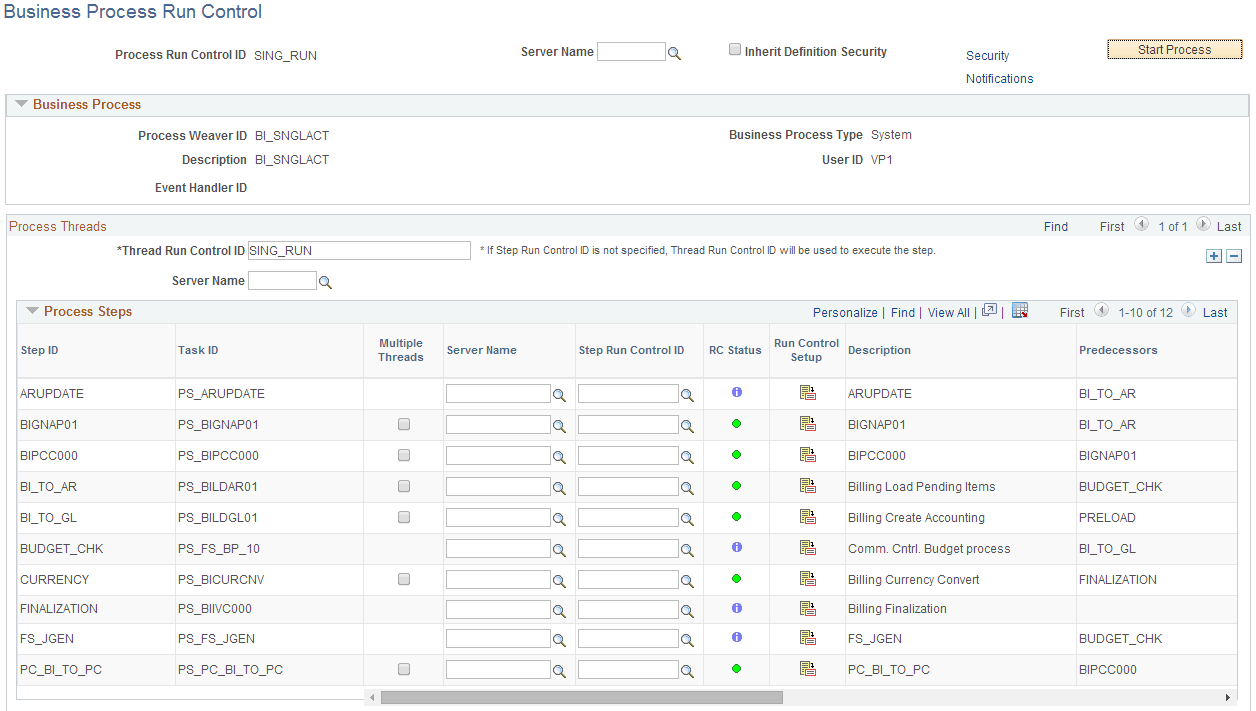Delete the current Process Threads row
The image size is (1256, 711).
click(1233, 256)
